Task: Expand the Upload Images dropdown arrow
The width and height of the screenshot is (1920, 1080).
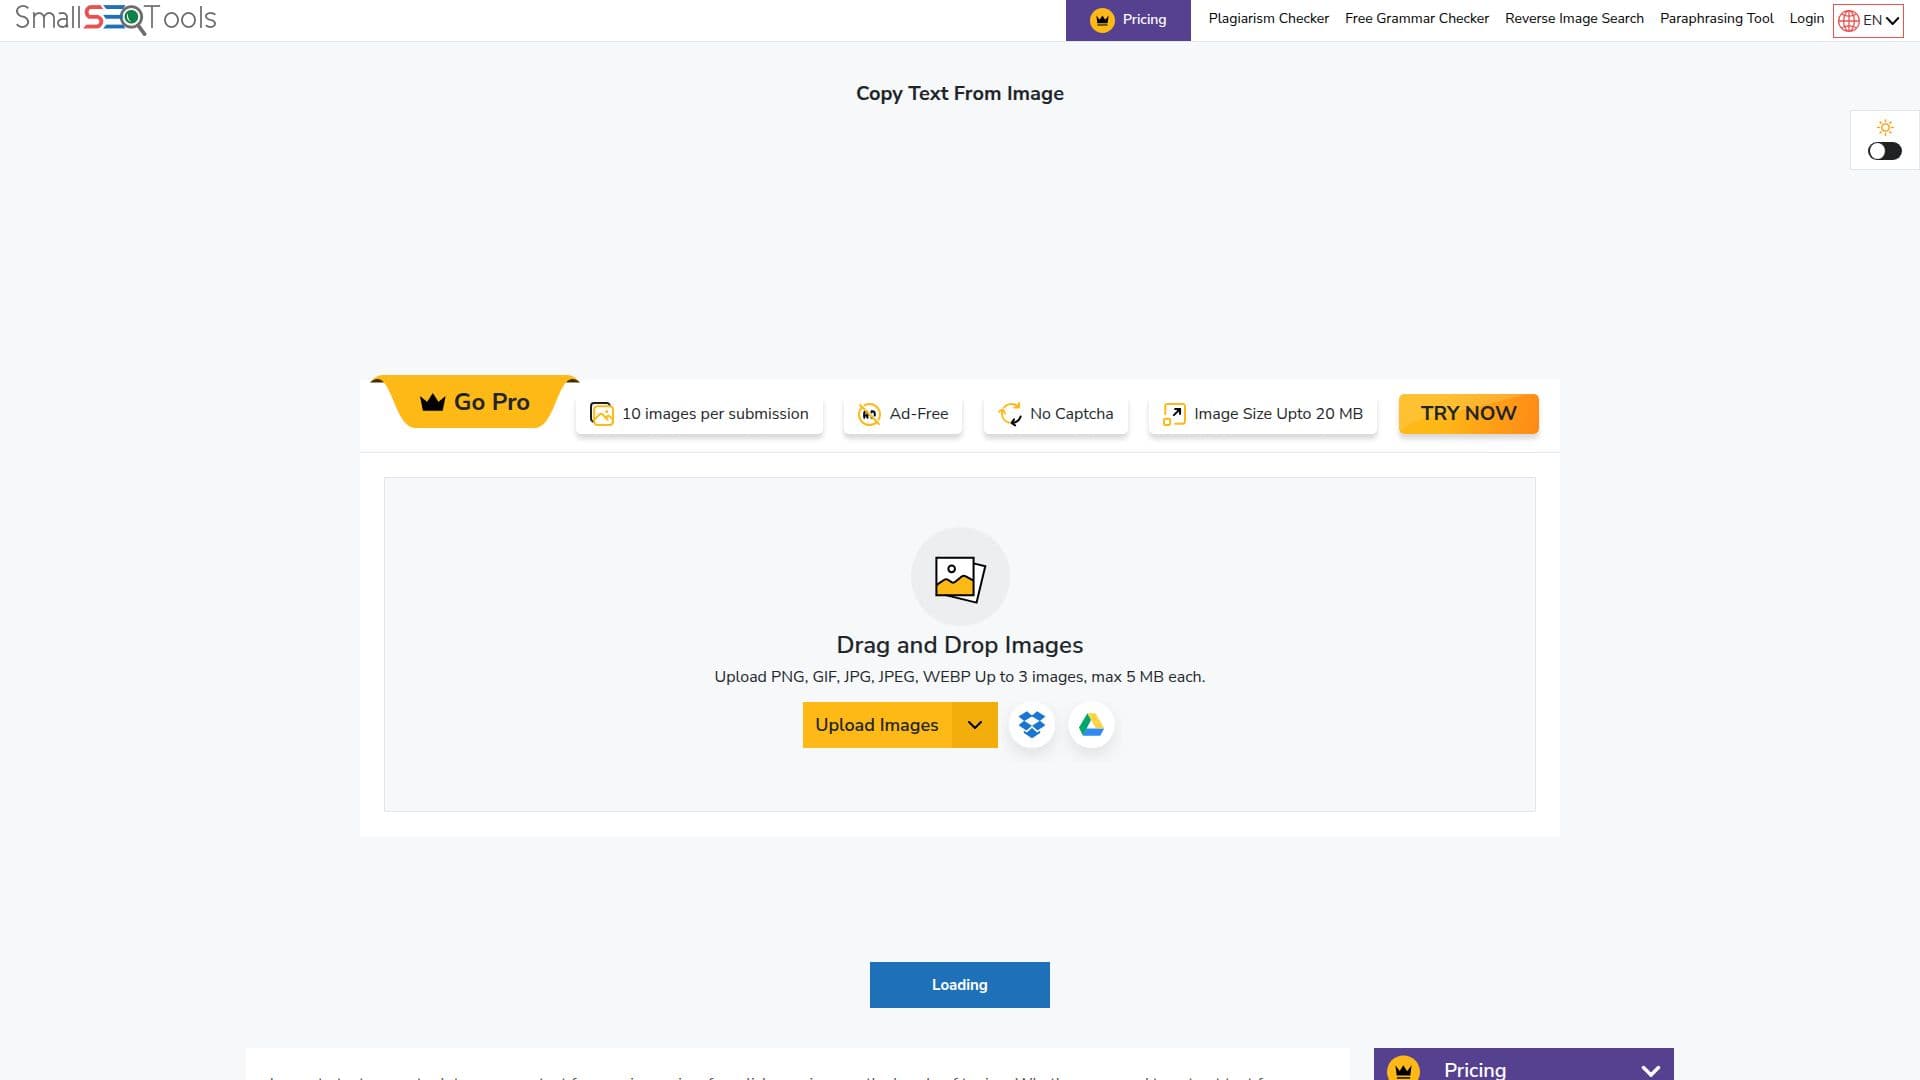Action: 975,725
